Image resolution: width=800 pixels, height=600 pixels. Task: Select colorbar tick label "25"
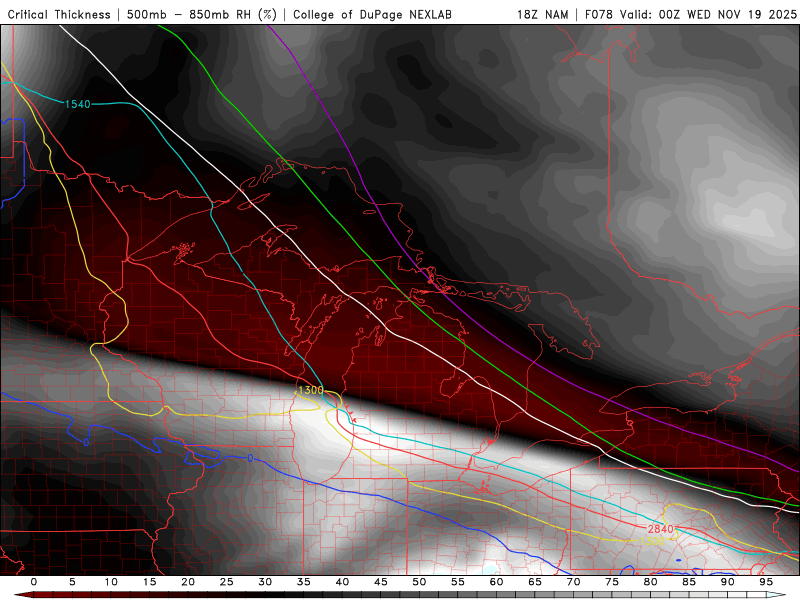tap(227, 582)
